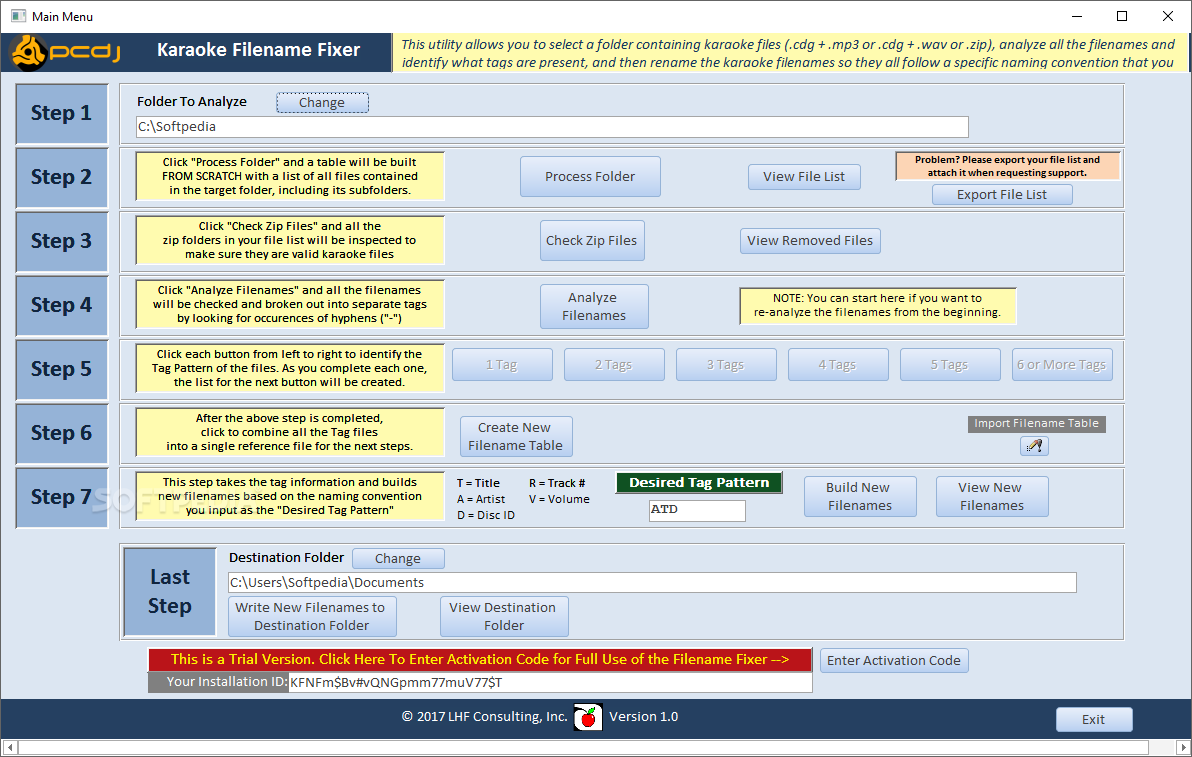
Task: Open View File List
Action: click(804, 176)
